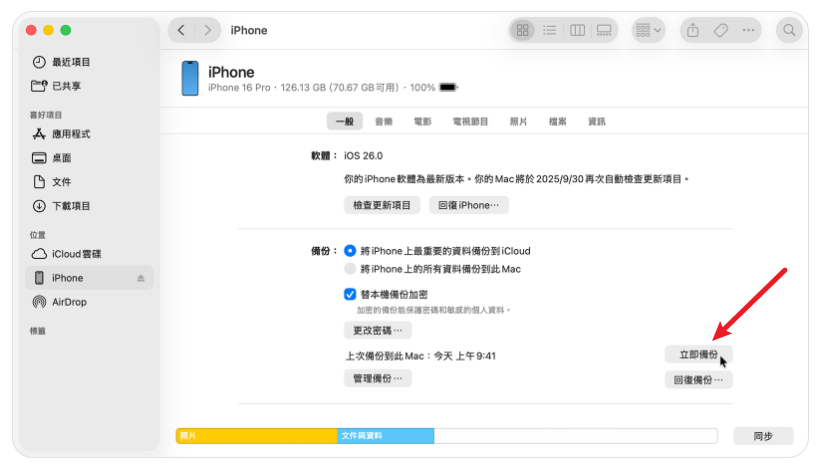Select backup to iCloud radio option
This screenshot has width=826, height=475.
pyautogui.click(x=350, y=251)
